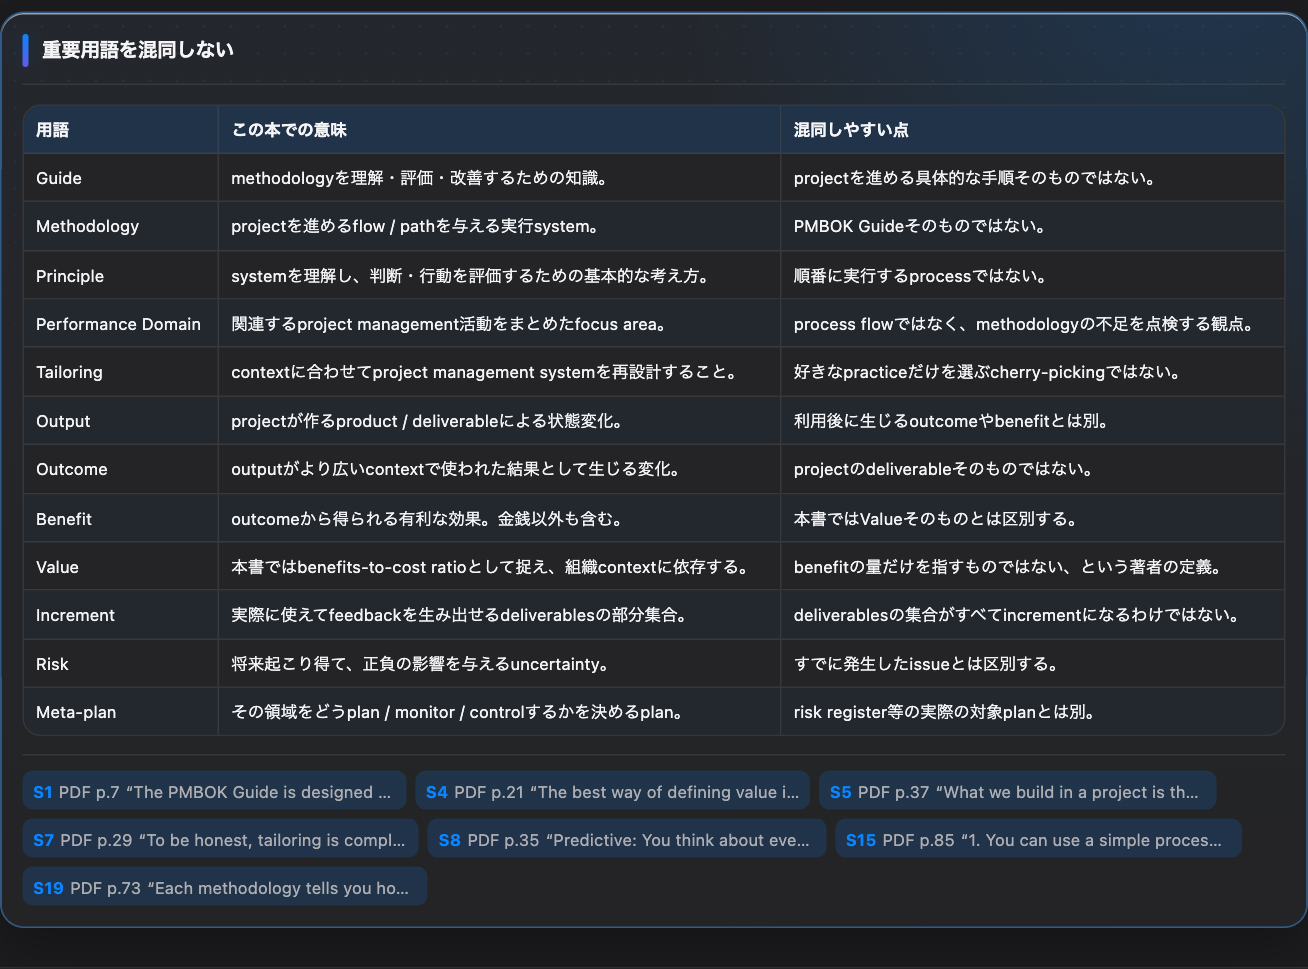Click '本書ではValueそのものとは区別する。' cell
The image size is (1308, 969).
1032,518
